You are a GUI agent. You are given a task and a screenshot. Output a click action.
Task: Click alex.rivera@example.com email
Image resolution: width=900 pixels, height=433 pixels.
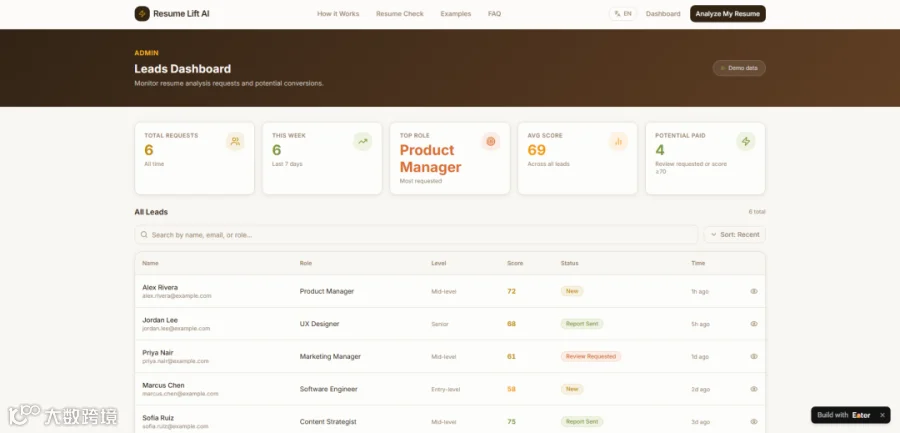(177, 296)
